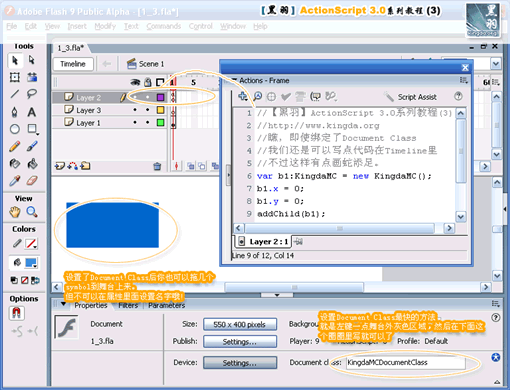Insert a layer folder
The height and width of the screenshot is (390, 510).
point(85,166)
